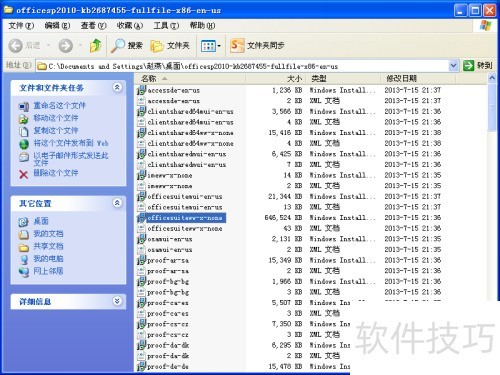Select proof-ar-sa XML file name, 2 KB
The image size is (500, 375).
(168, 271)
